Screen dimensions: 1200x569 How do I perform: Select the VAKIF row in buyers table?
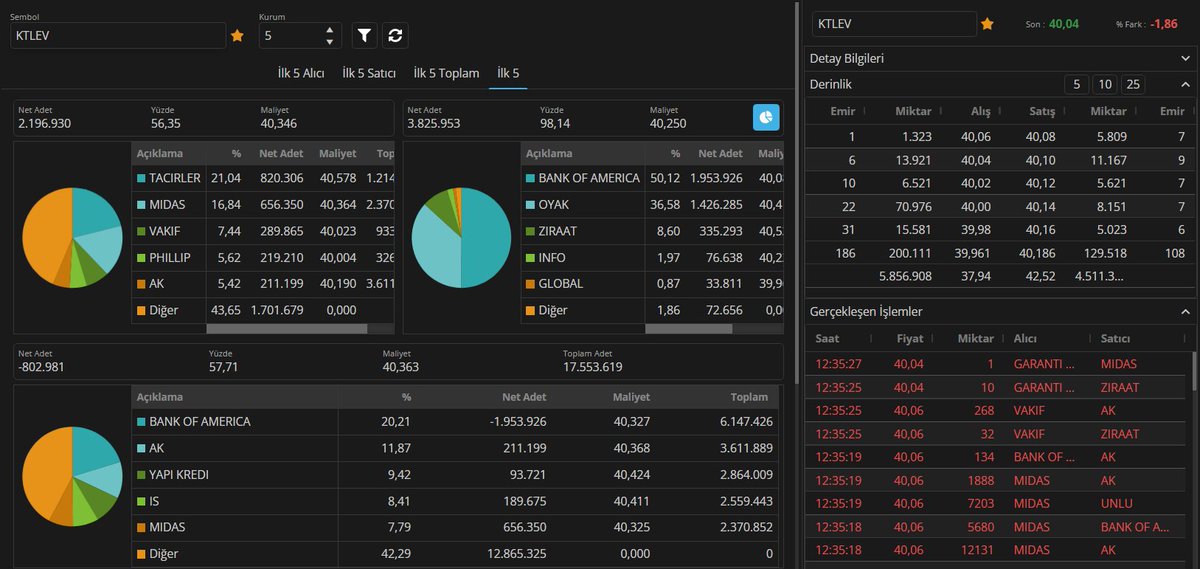point(263,230)
